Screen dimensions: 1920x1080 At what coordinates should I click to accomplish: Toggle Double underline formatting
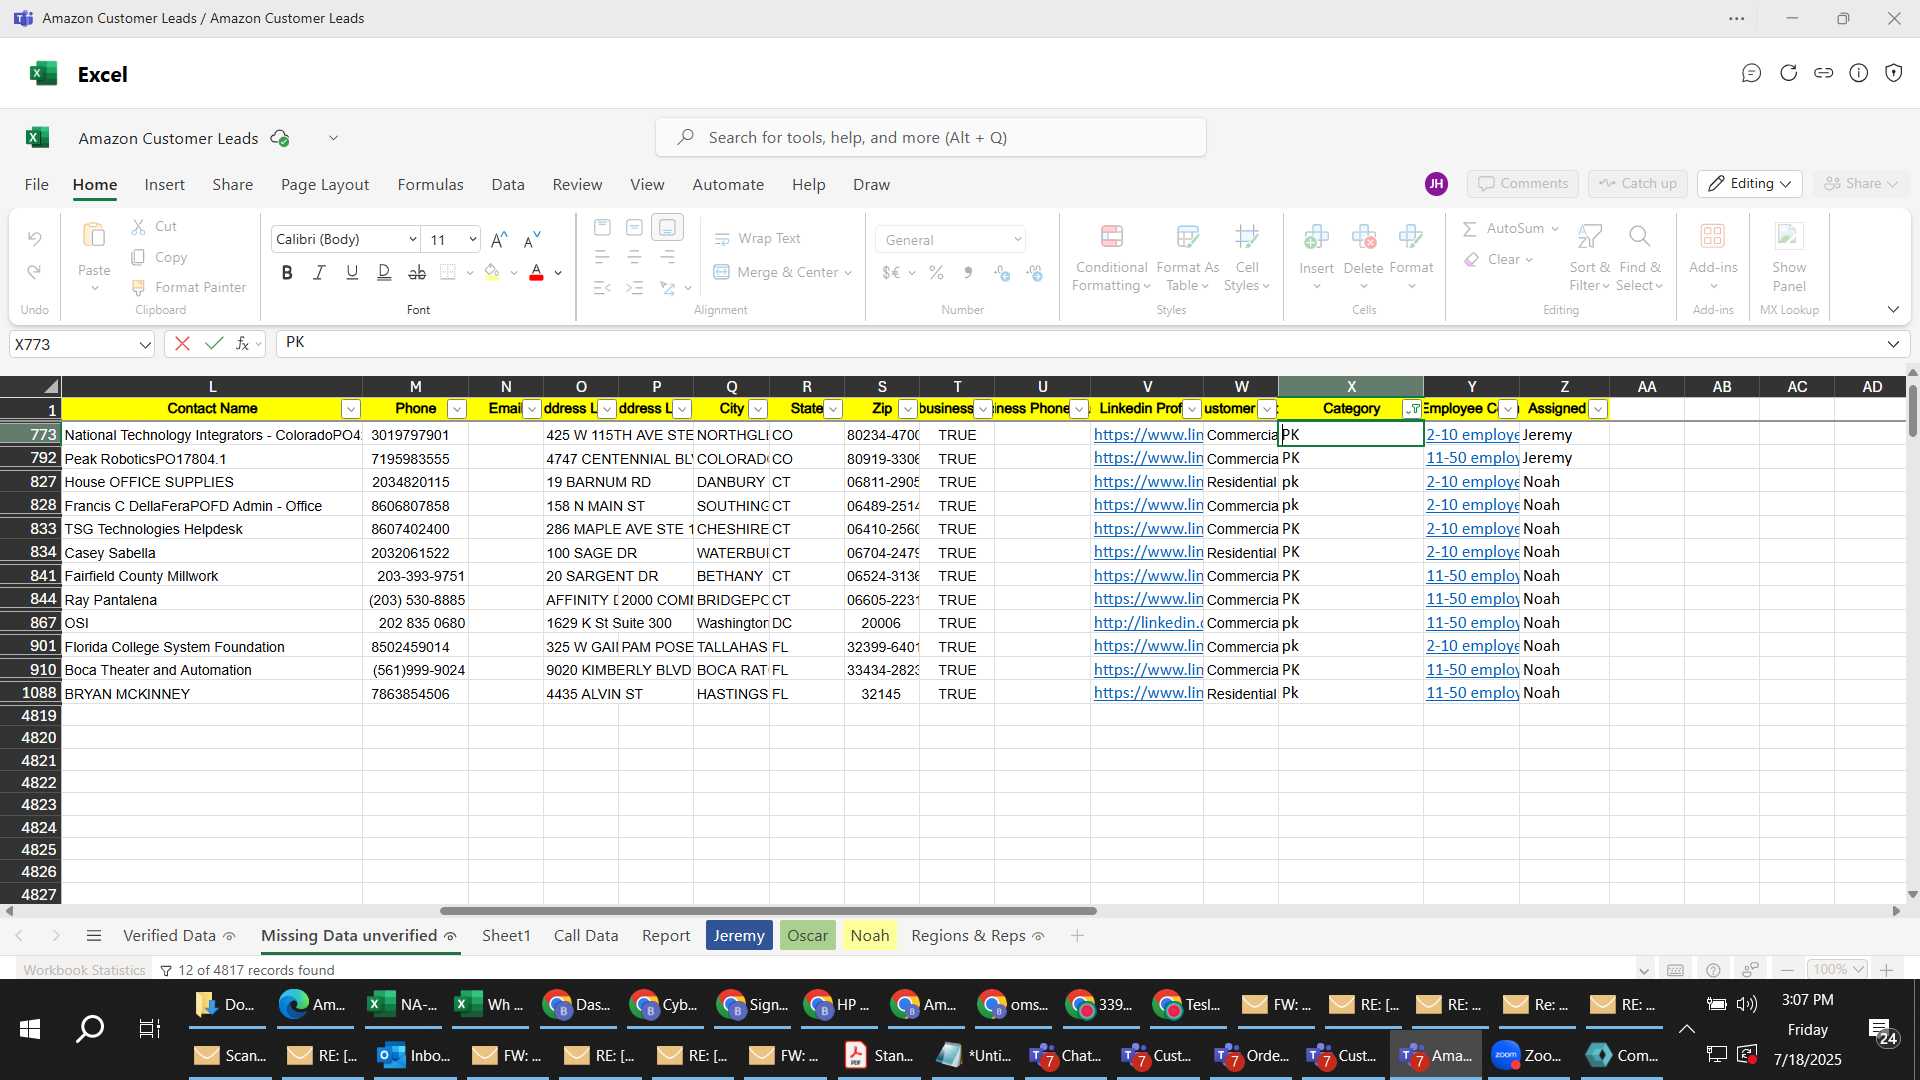(384, 272)
